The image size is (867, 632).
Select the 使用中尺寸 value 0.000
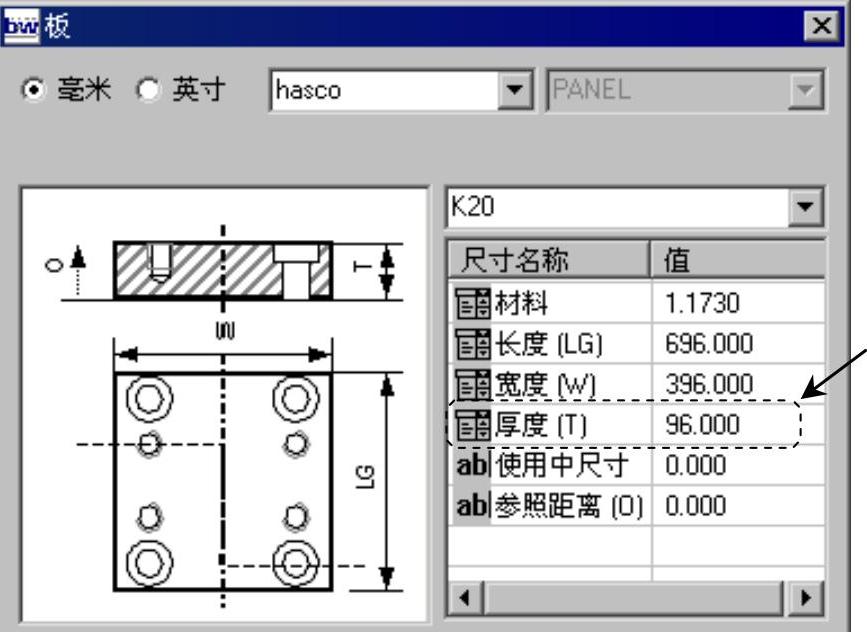(x=696, y=466)
